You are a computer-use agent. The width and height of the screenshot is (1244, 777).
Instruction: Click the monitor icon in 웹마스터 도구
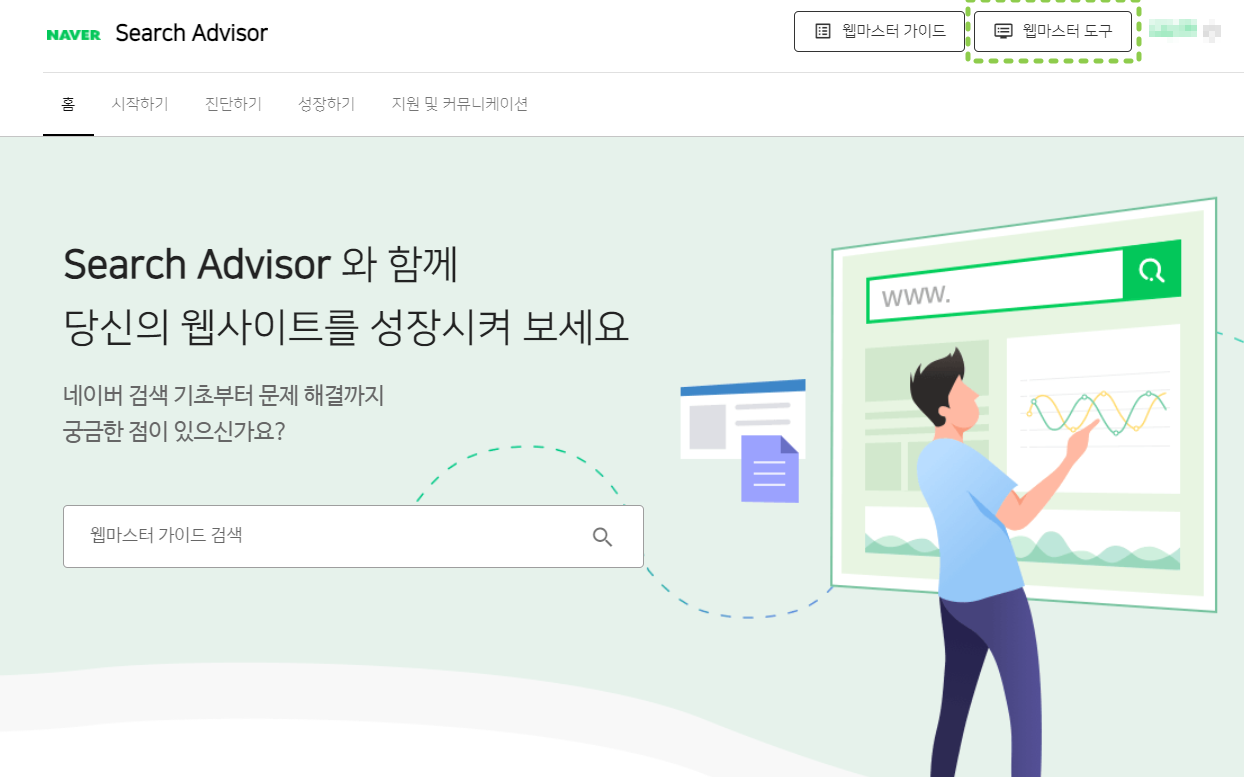pos(1003,31)
